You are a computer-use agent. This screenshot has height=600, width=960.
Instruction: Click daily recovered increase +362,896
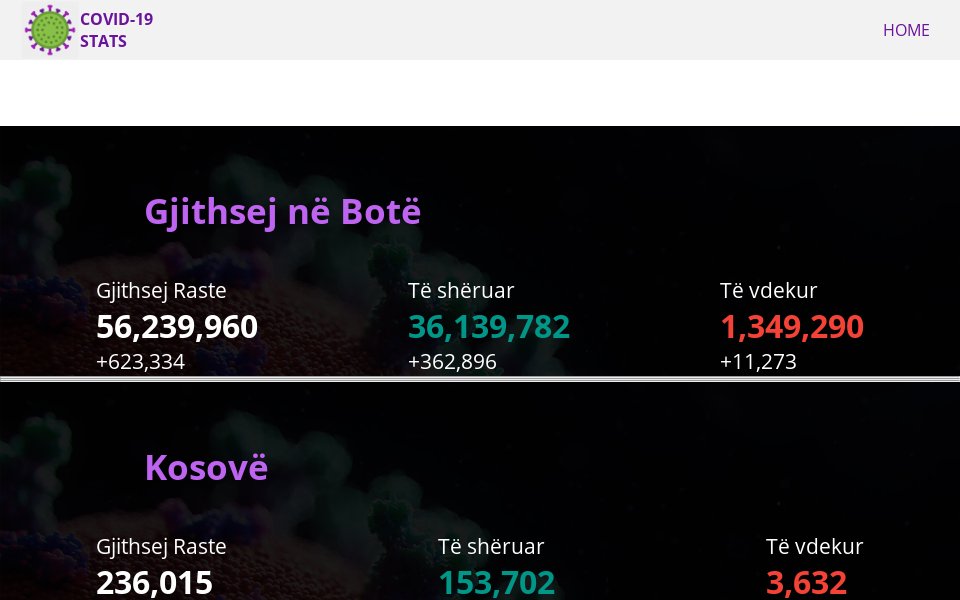point(452,362)
